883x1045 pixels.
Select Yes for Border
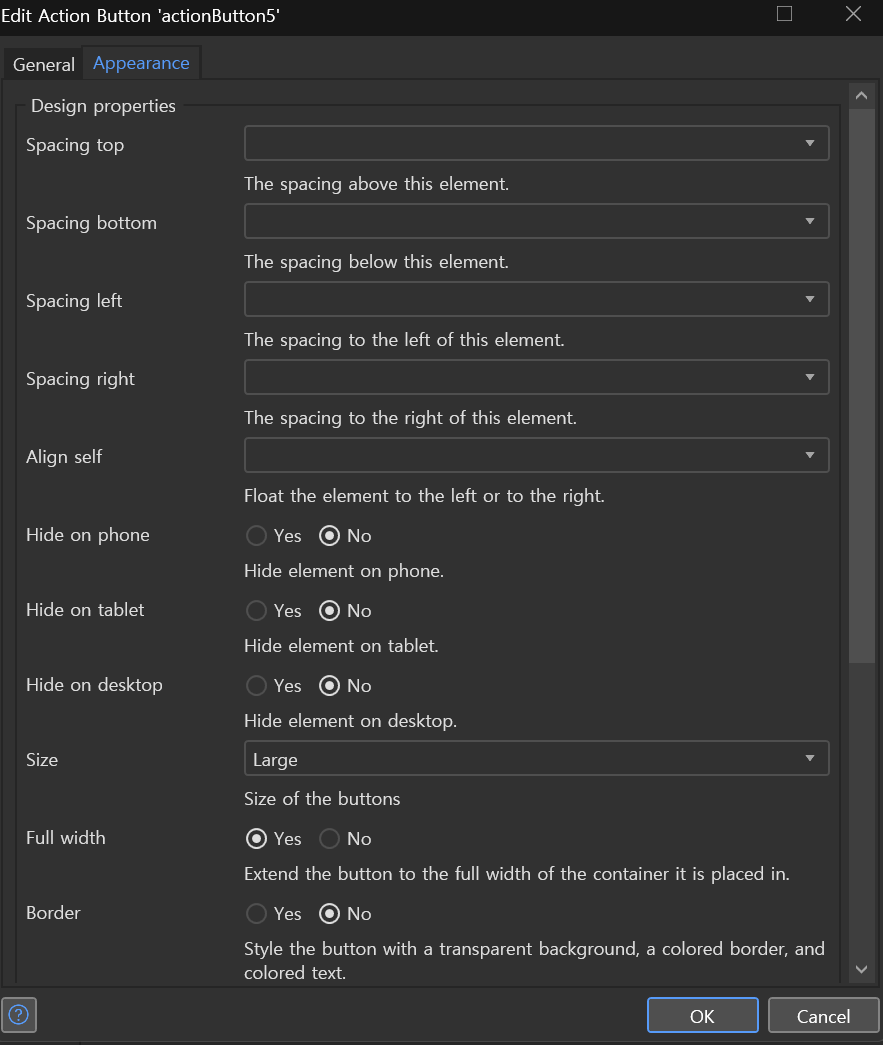(x=257, y=914)
